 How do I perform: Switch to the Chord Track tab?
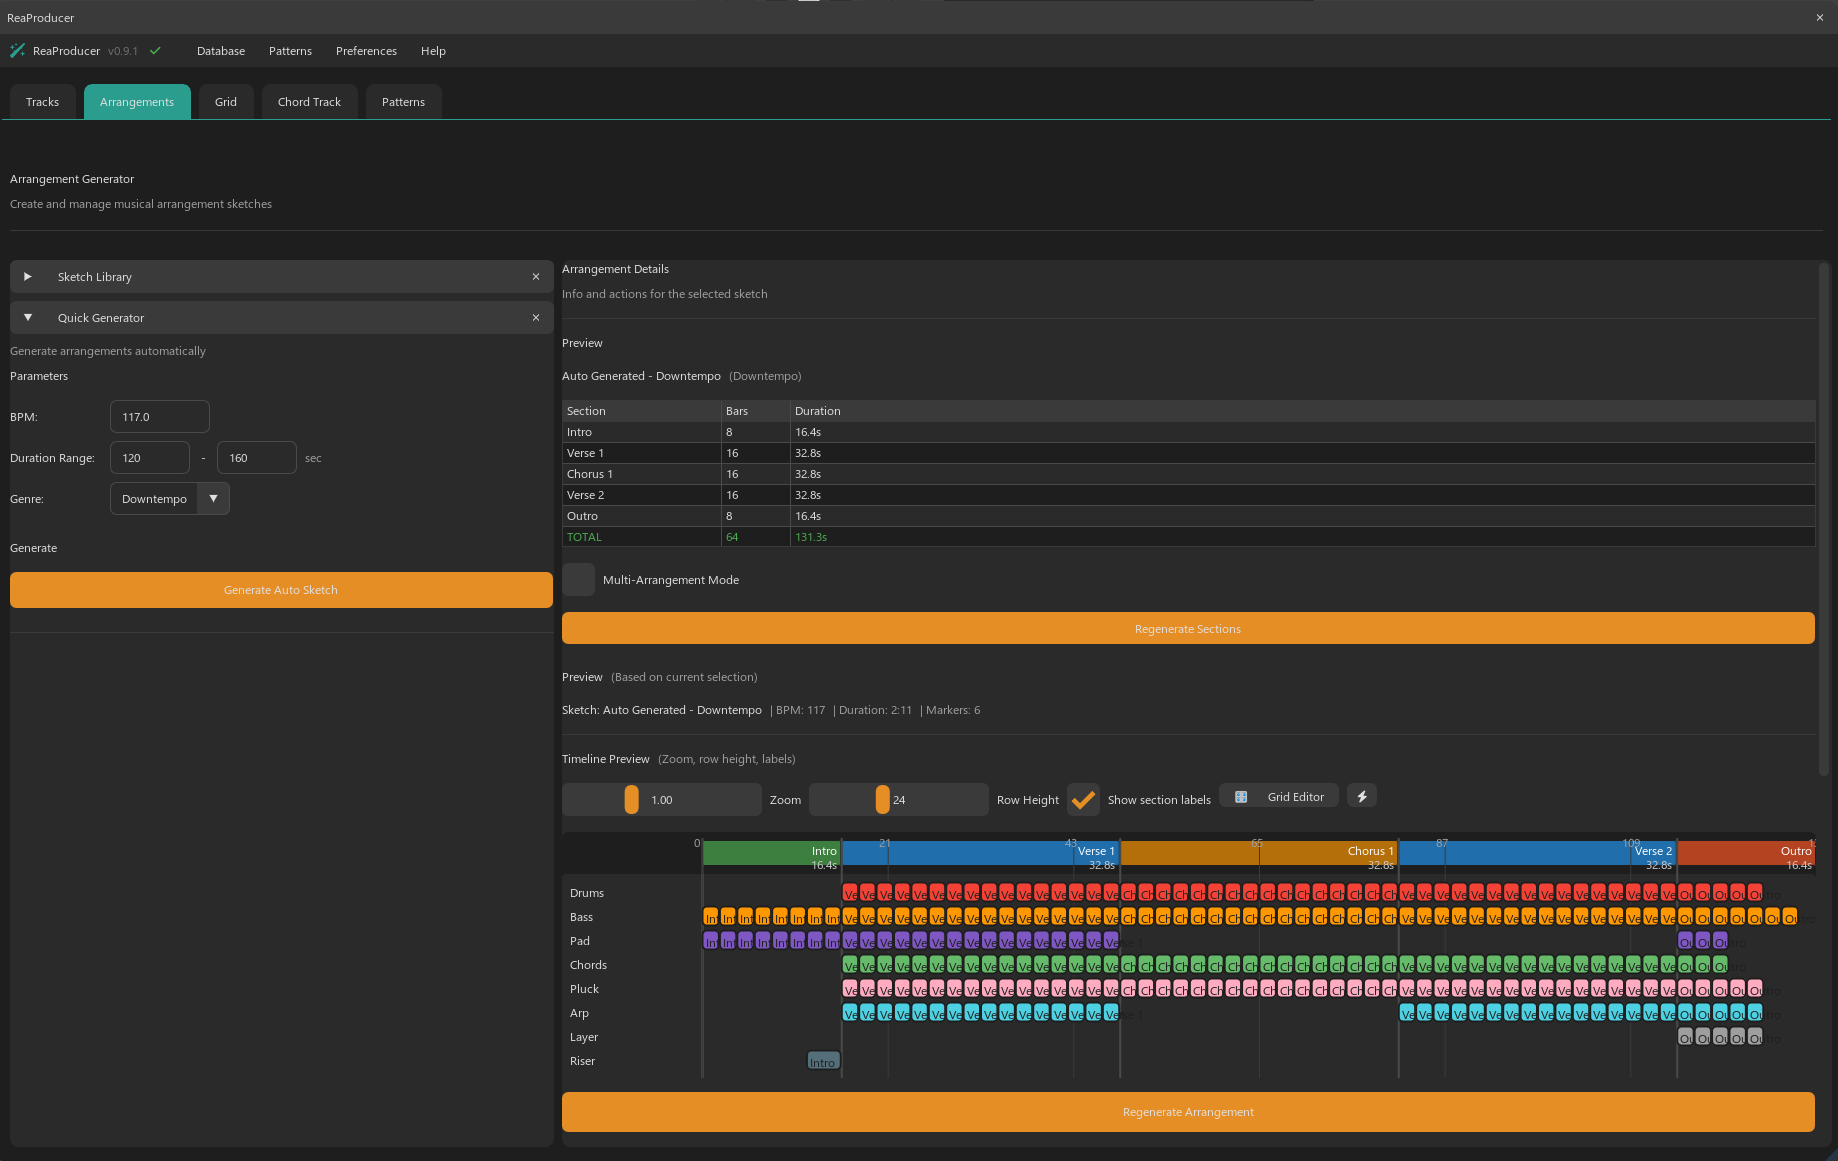[309, 101]
